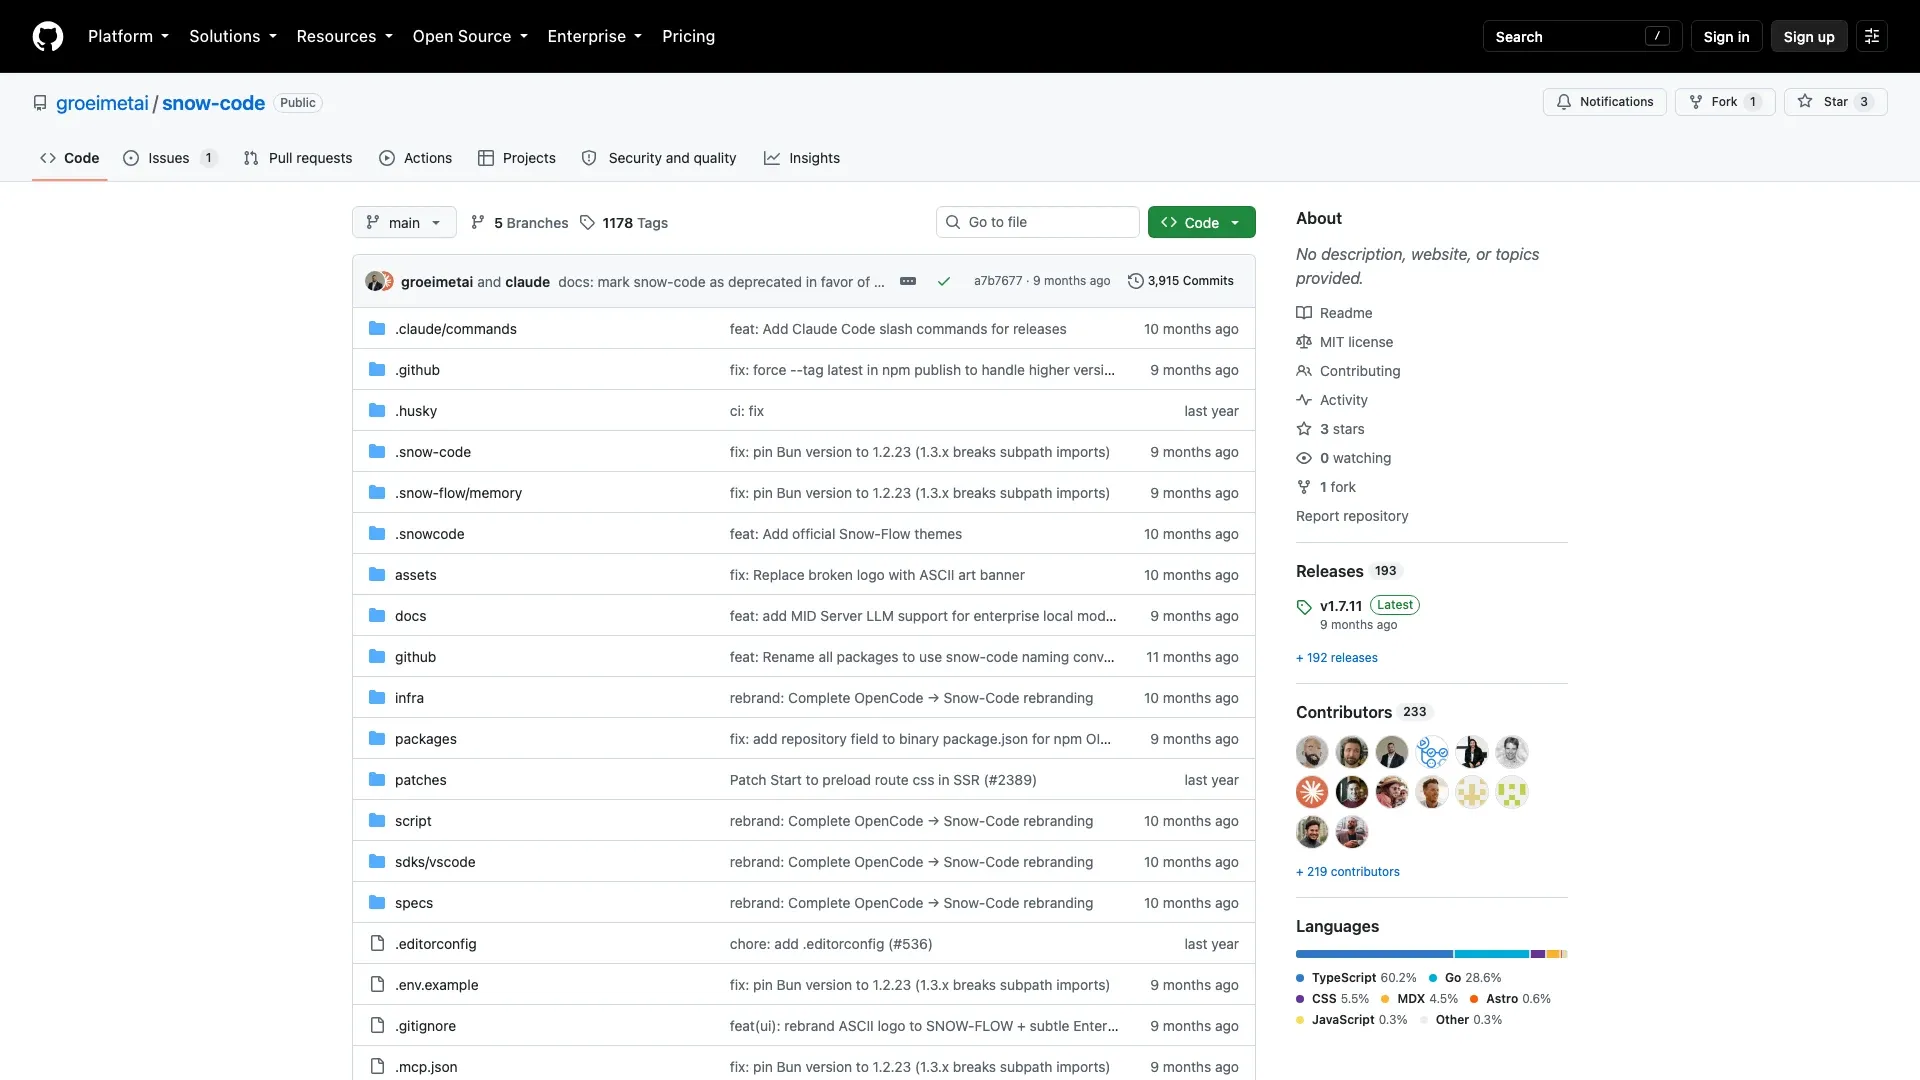Click the Sign in button
The height and width of the screenshot is (1080, 1920).
[1726, 36]
